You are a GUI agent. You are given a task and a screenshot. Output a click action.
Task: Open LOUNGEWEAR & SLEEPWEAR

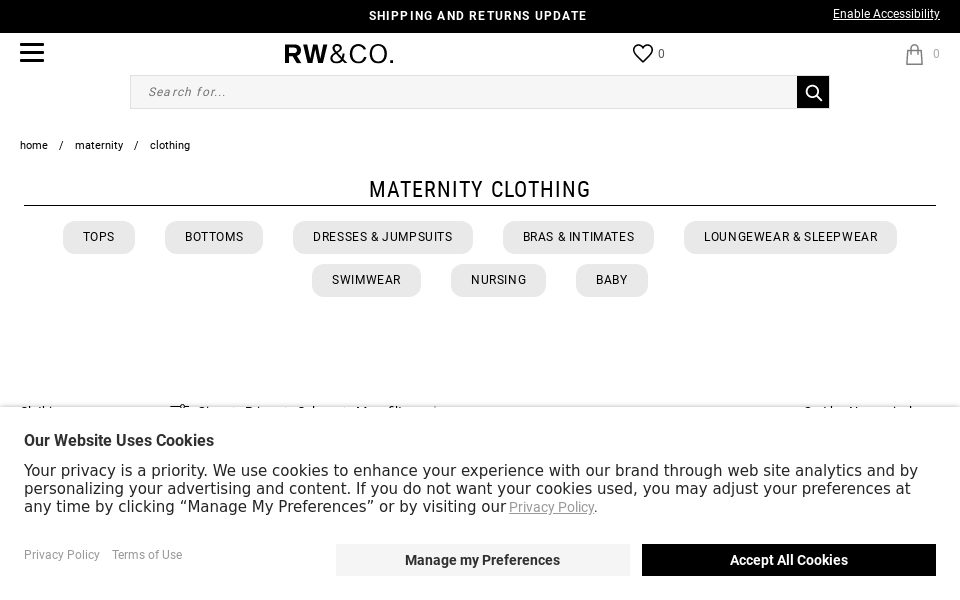[x=790, y=237]
